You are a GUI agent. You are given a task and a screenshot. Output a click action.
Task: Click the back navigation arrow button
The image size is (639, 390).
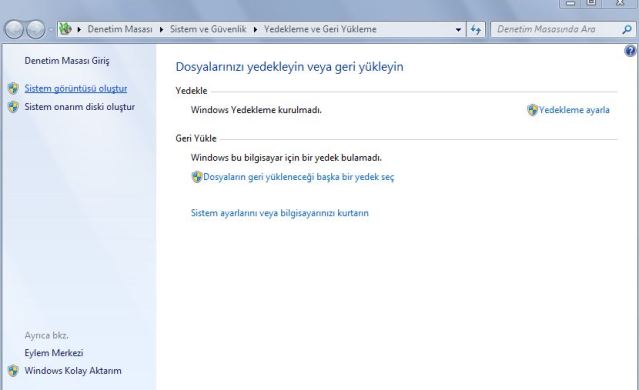(x=14, y=29)
